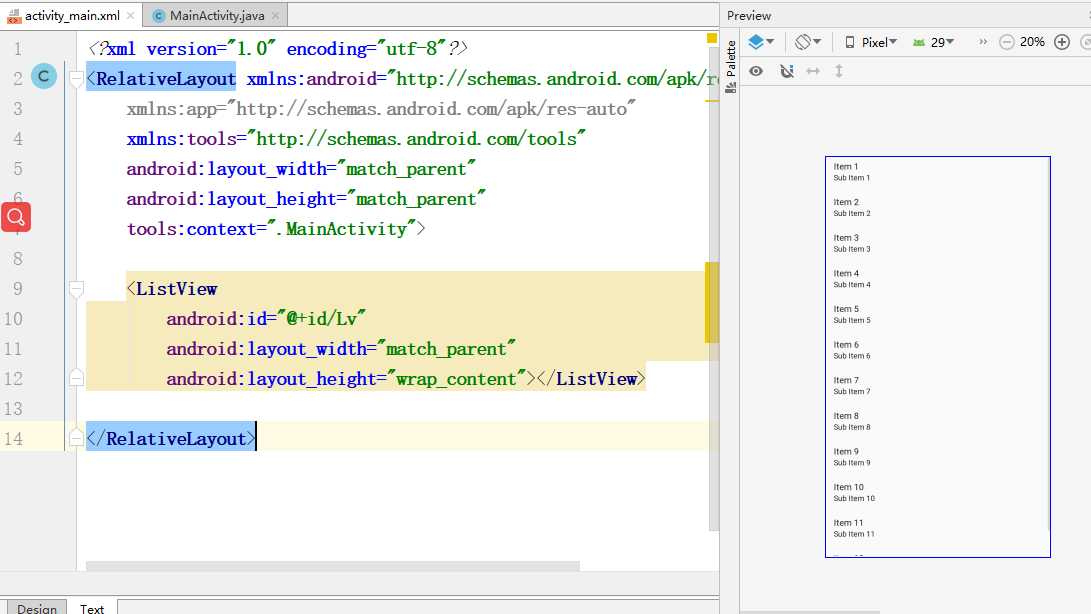
Task: Click the vertical expand arrow icon
Action: click(x=839, y=71)
